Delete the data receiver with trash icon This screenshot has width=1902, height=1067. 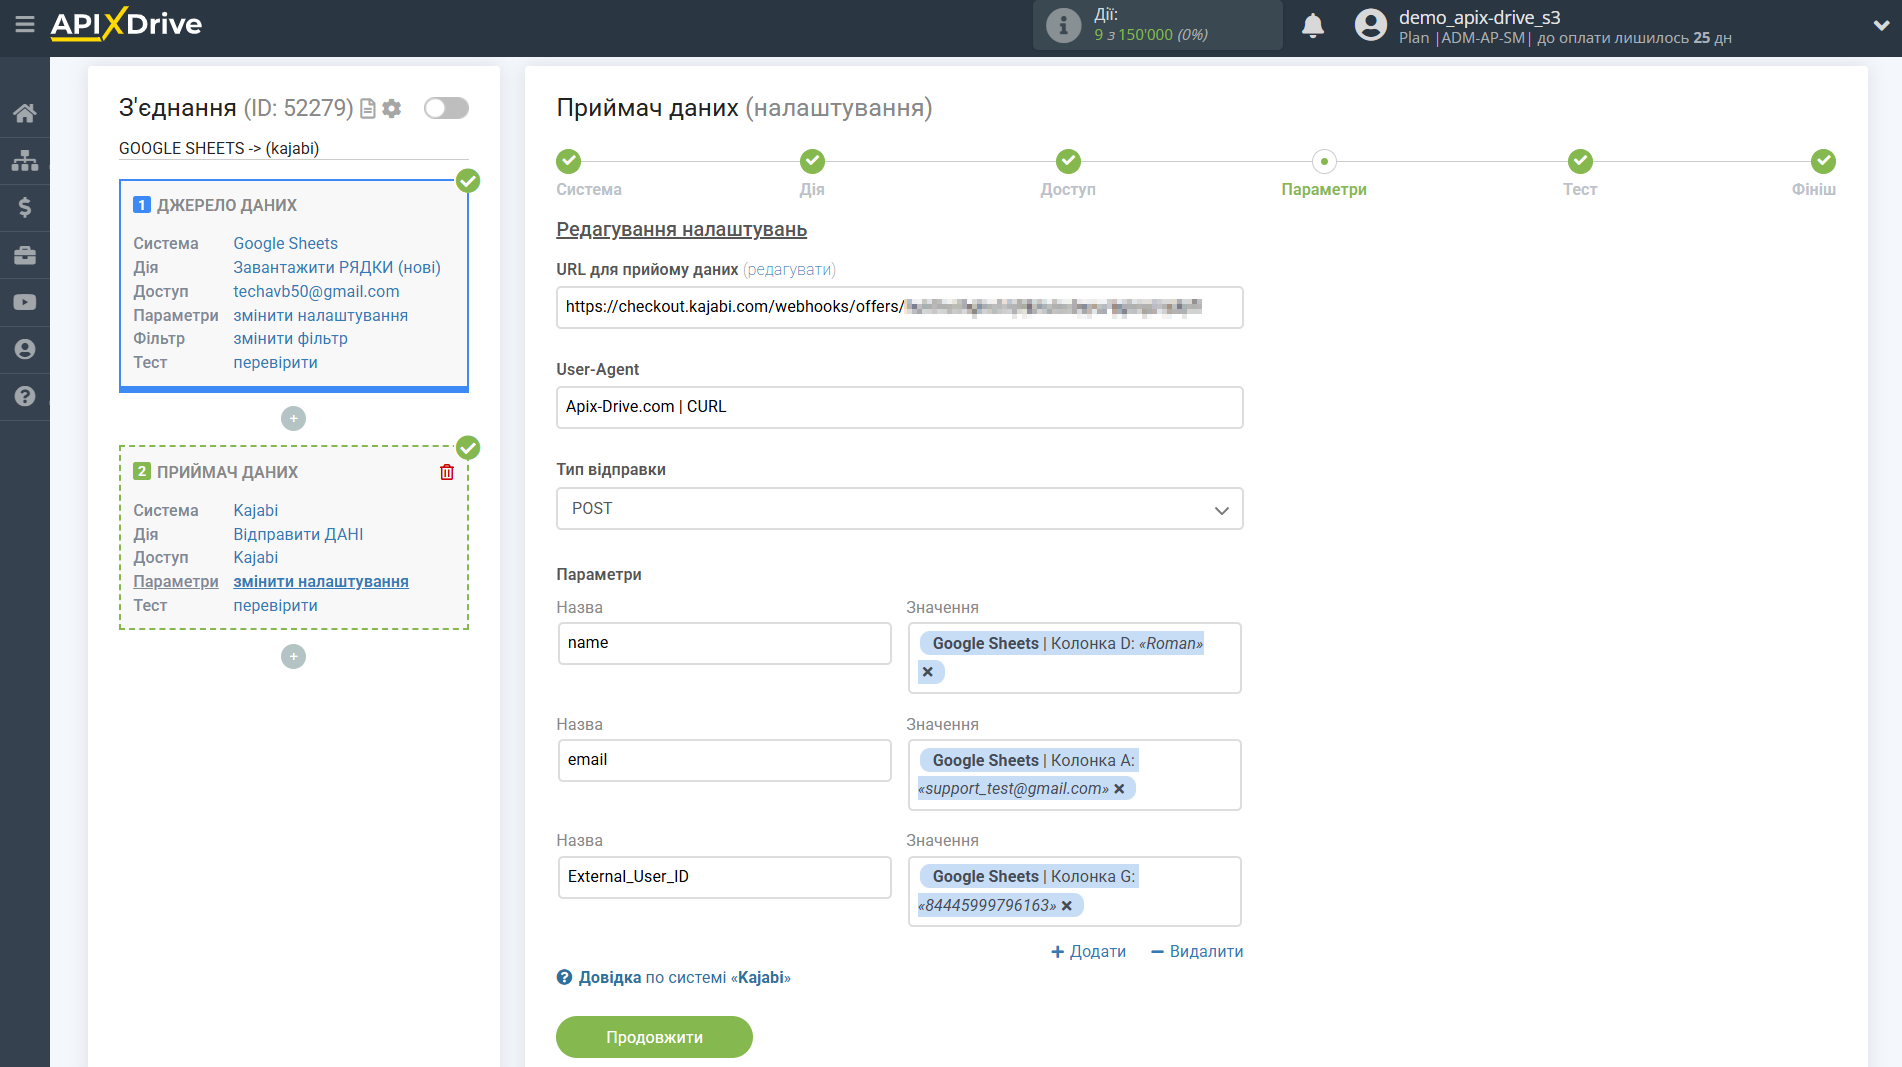coord(447,472)
